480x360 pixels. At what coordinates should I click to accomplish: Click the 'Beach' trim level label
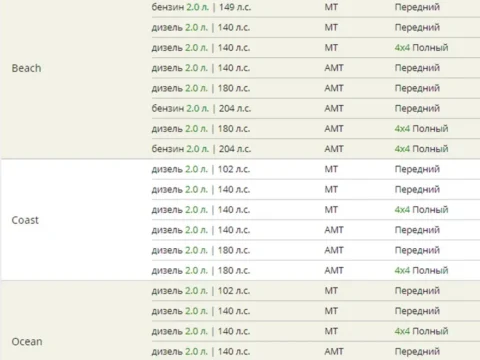coord(26,68)
